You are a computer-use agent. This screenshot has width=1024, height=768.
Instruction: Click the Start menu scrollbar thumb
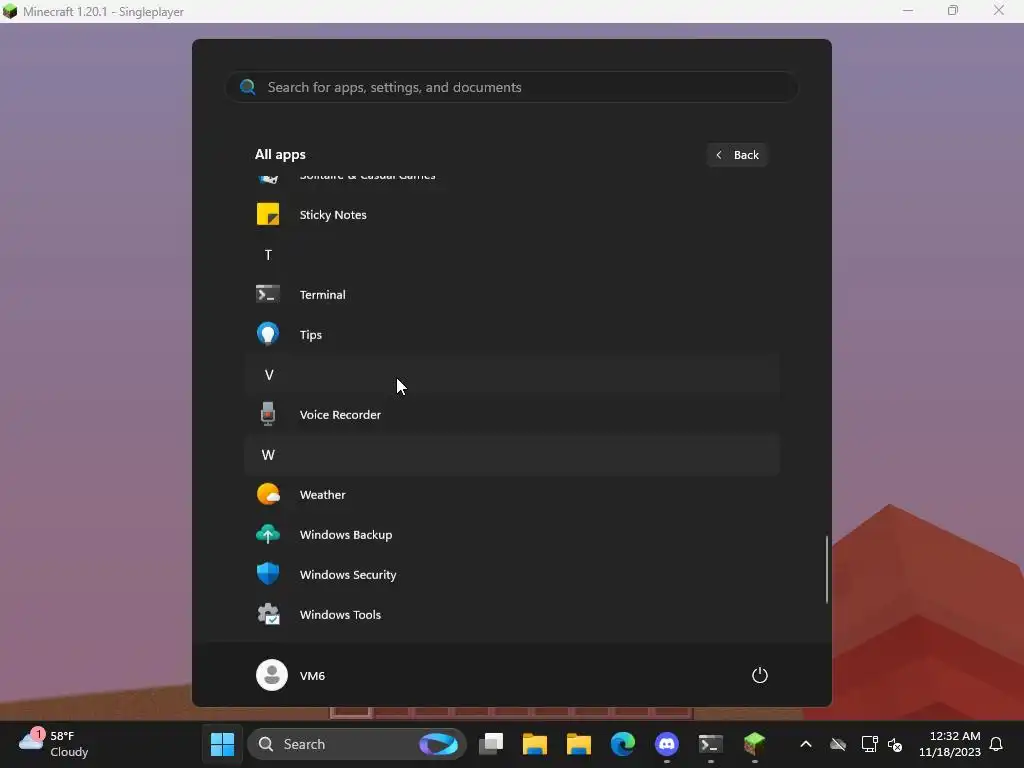(827, 569)
